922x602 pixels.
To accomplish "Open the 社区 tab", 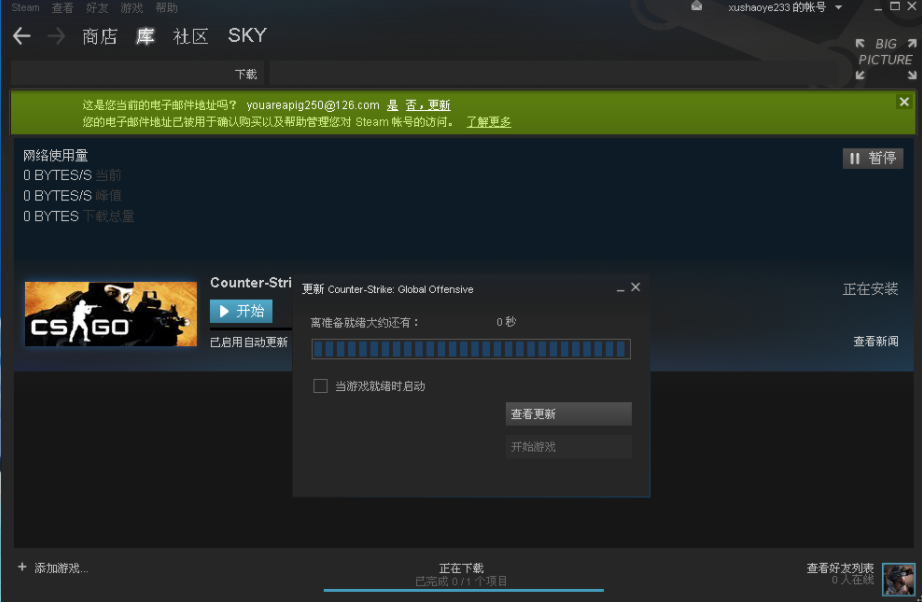I will 191,36.
